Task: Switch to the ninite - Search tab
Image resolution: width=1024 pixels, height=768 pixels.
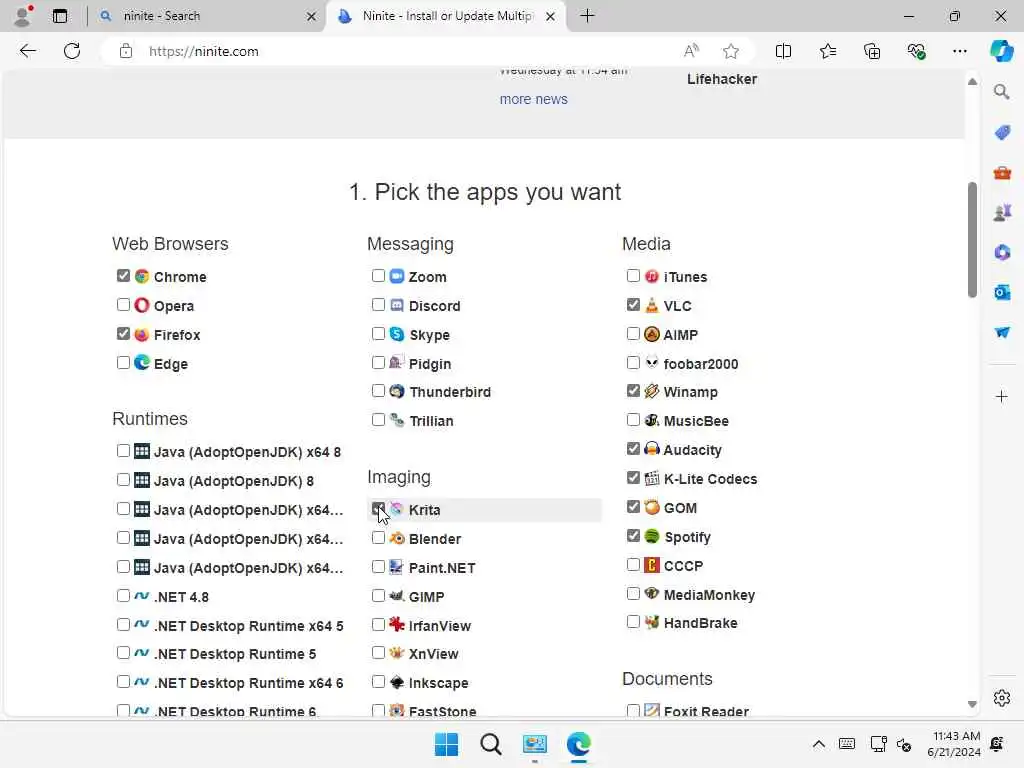Action: [x=208, y=16]
